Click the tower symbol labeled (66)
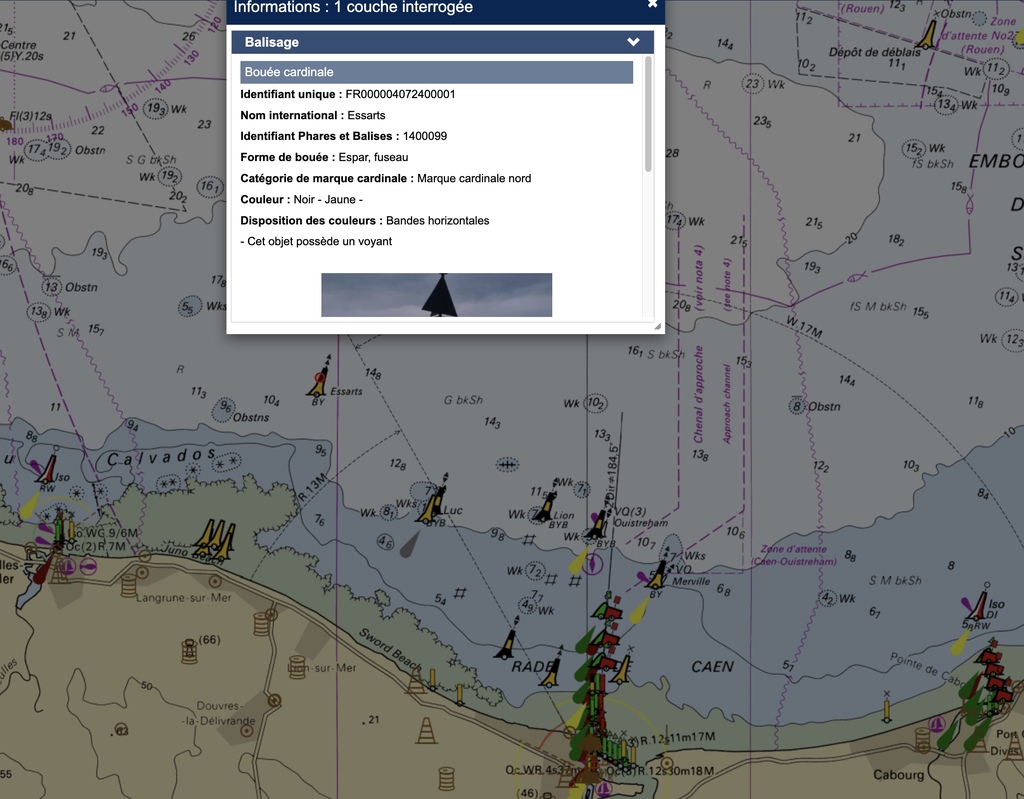1024x799 pixels. pyautogui.click(x=190, y=651)
